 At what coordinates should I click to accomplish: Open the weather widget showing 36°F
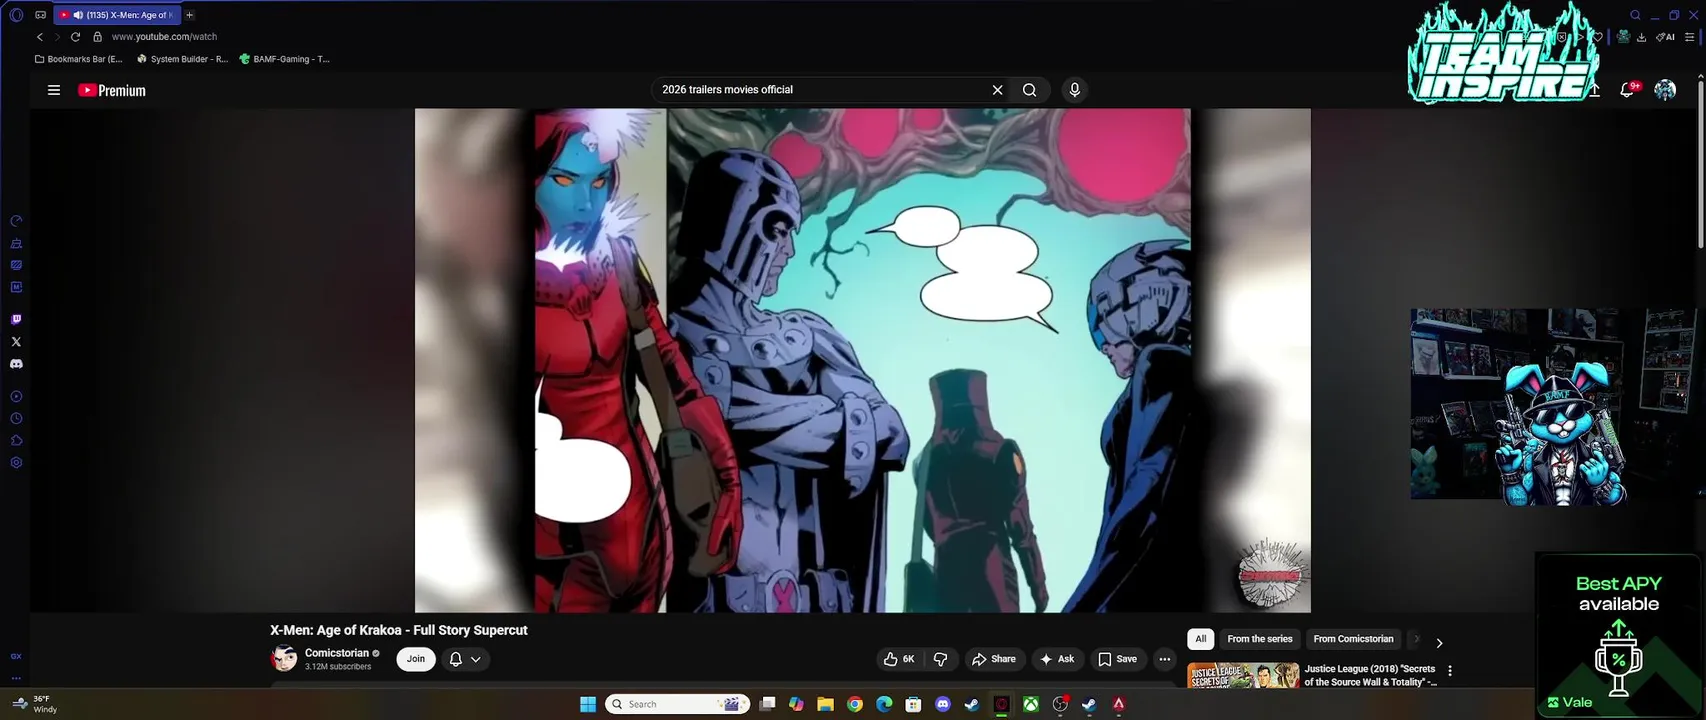pos(33,704)
